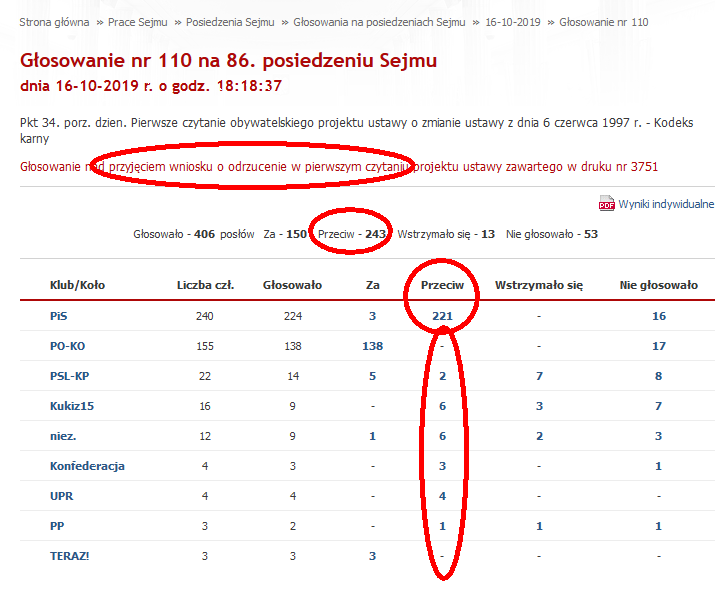Select PSL-KP 'Wstrzymało się' value 7
This screenshot has height=604, width=715.
[539, 376]
